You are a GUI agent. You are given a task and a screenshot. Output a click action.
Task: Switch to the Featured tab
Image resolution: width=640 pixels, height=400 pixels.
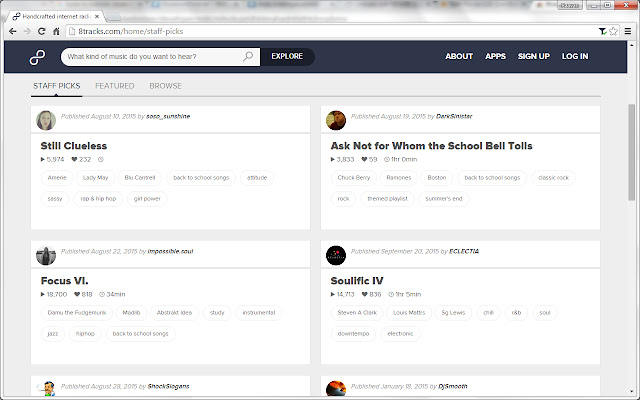(x=115, y=86)
